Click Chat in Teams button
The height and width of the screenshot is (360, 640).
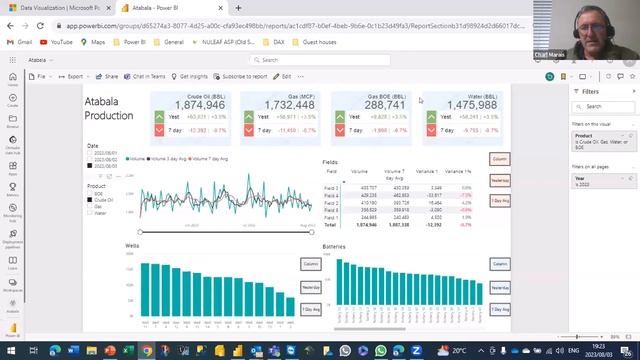144,76
